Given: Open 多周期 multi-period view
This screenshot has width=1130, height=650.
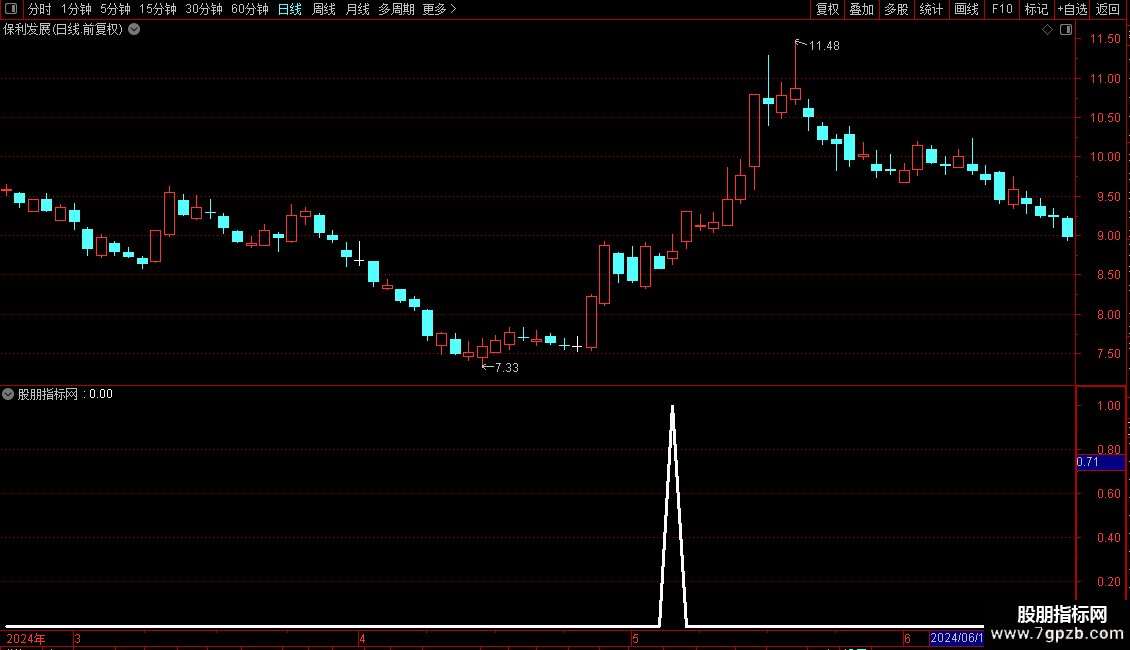Looking at the screenshot, I should [396, 9].
